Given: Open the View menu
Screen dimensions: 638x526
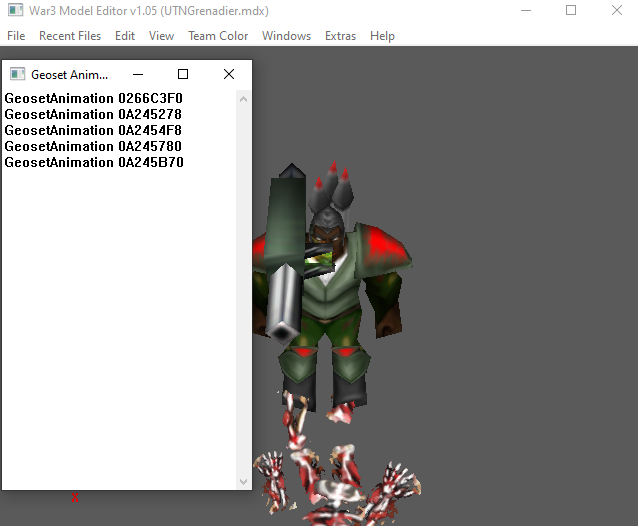Looking at the screenshot, I should coord(162,36).
